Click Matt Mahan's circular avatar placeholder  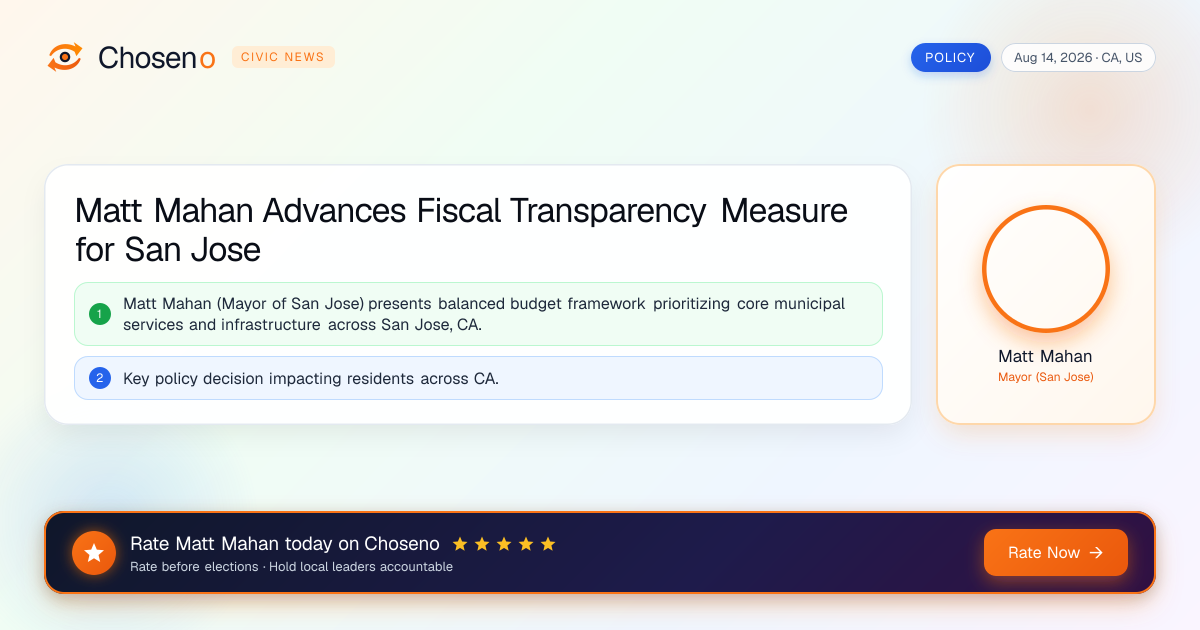(x=1046, y=269)
